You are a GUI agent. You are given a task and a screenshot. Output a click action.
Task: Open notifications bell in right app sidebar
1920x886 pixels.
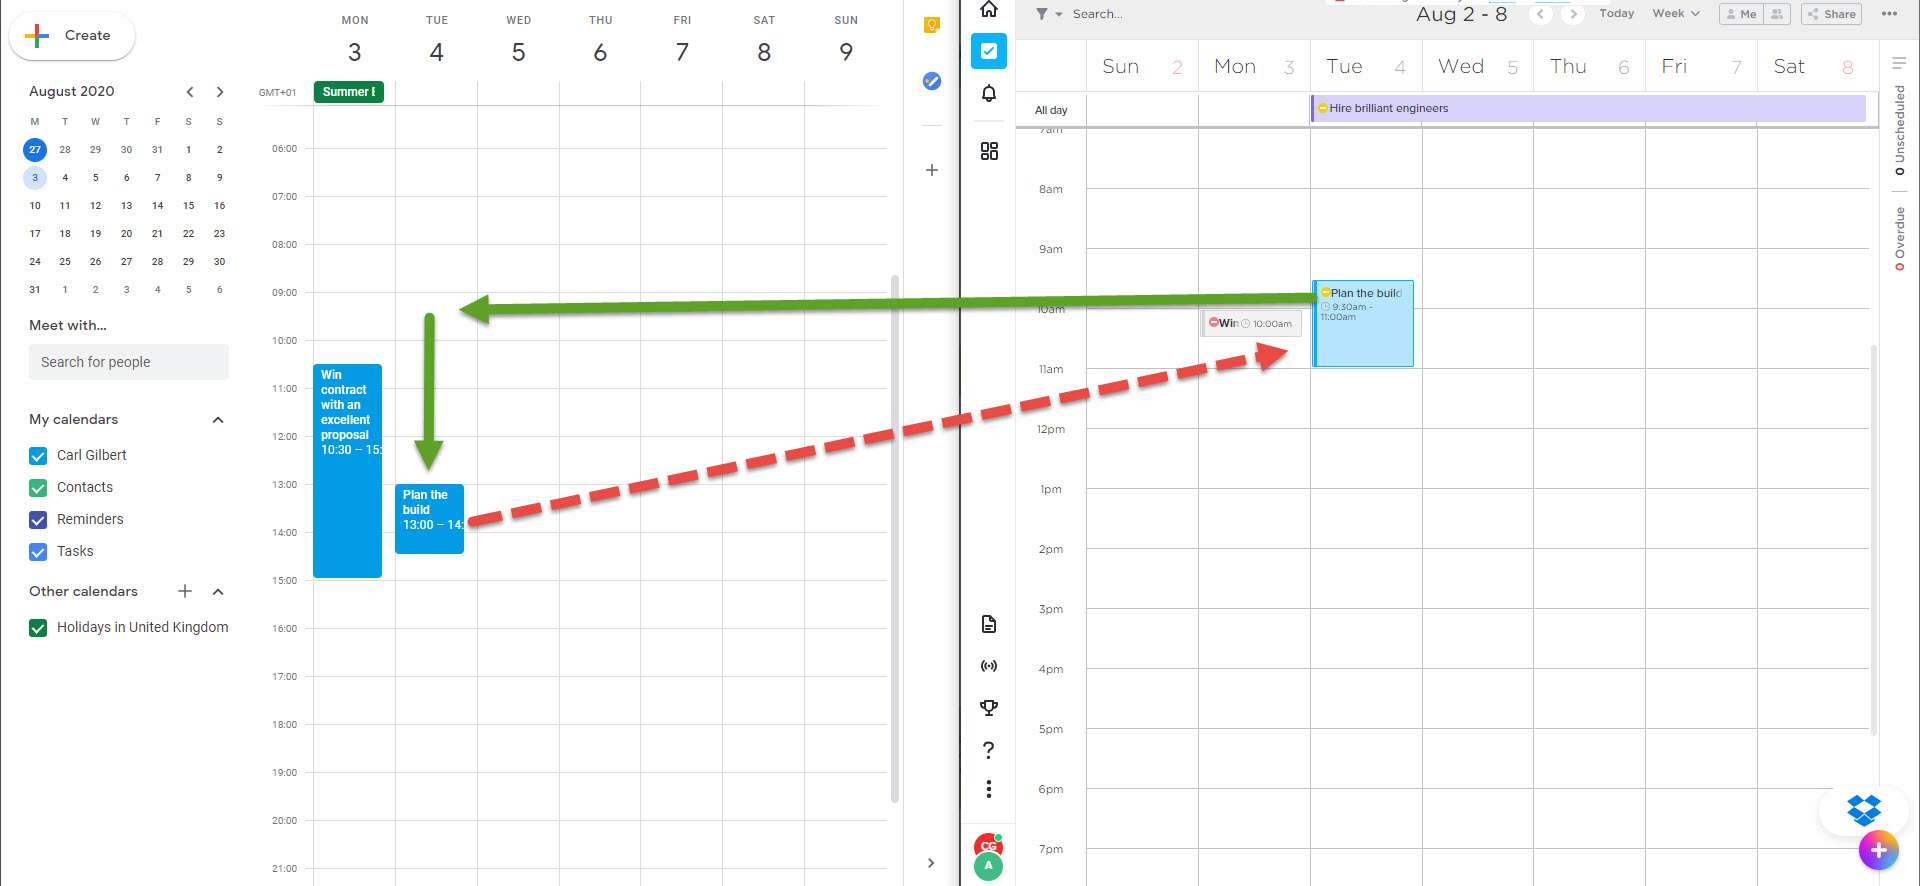click(989, 93)
